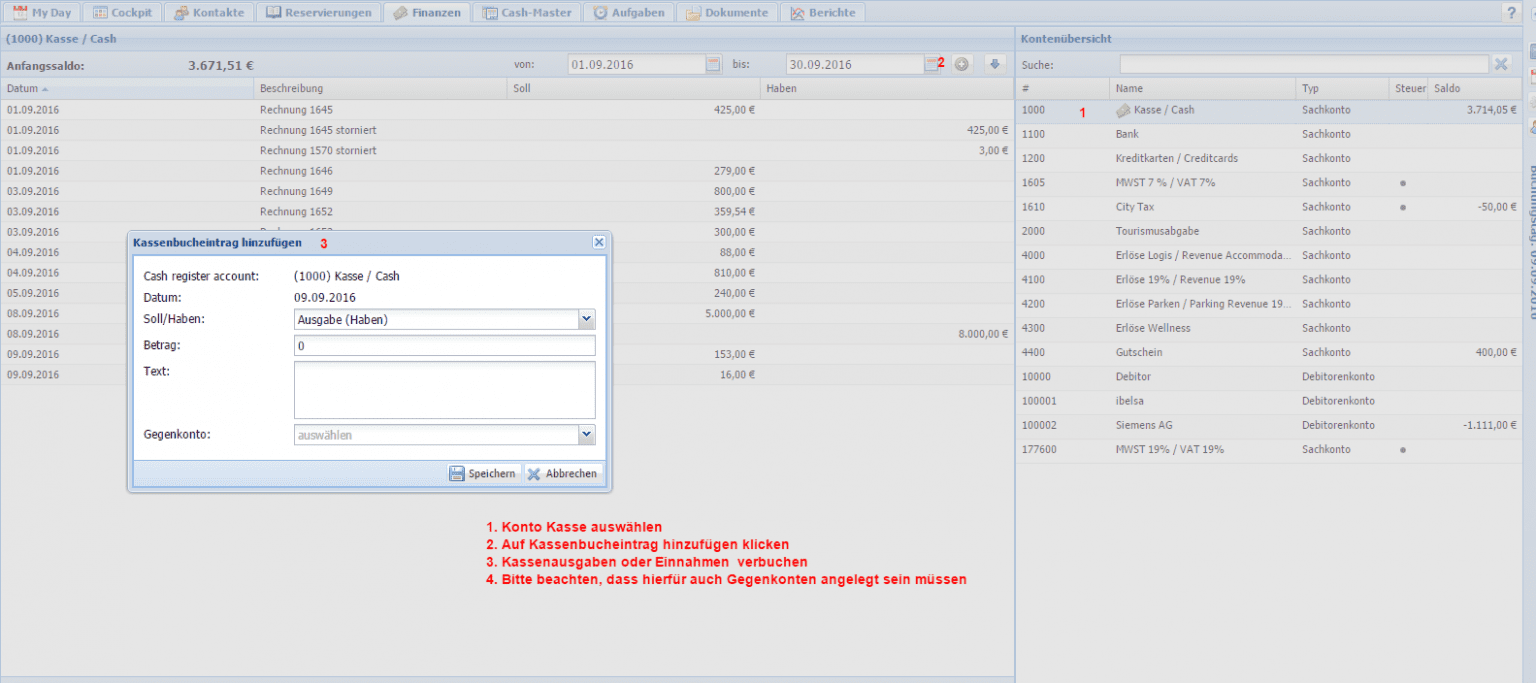The height and width of the screenshot is (683, 1536).
Task: Go to the Berichte tab
Action: pyautogui.click(x=822, y=13)
